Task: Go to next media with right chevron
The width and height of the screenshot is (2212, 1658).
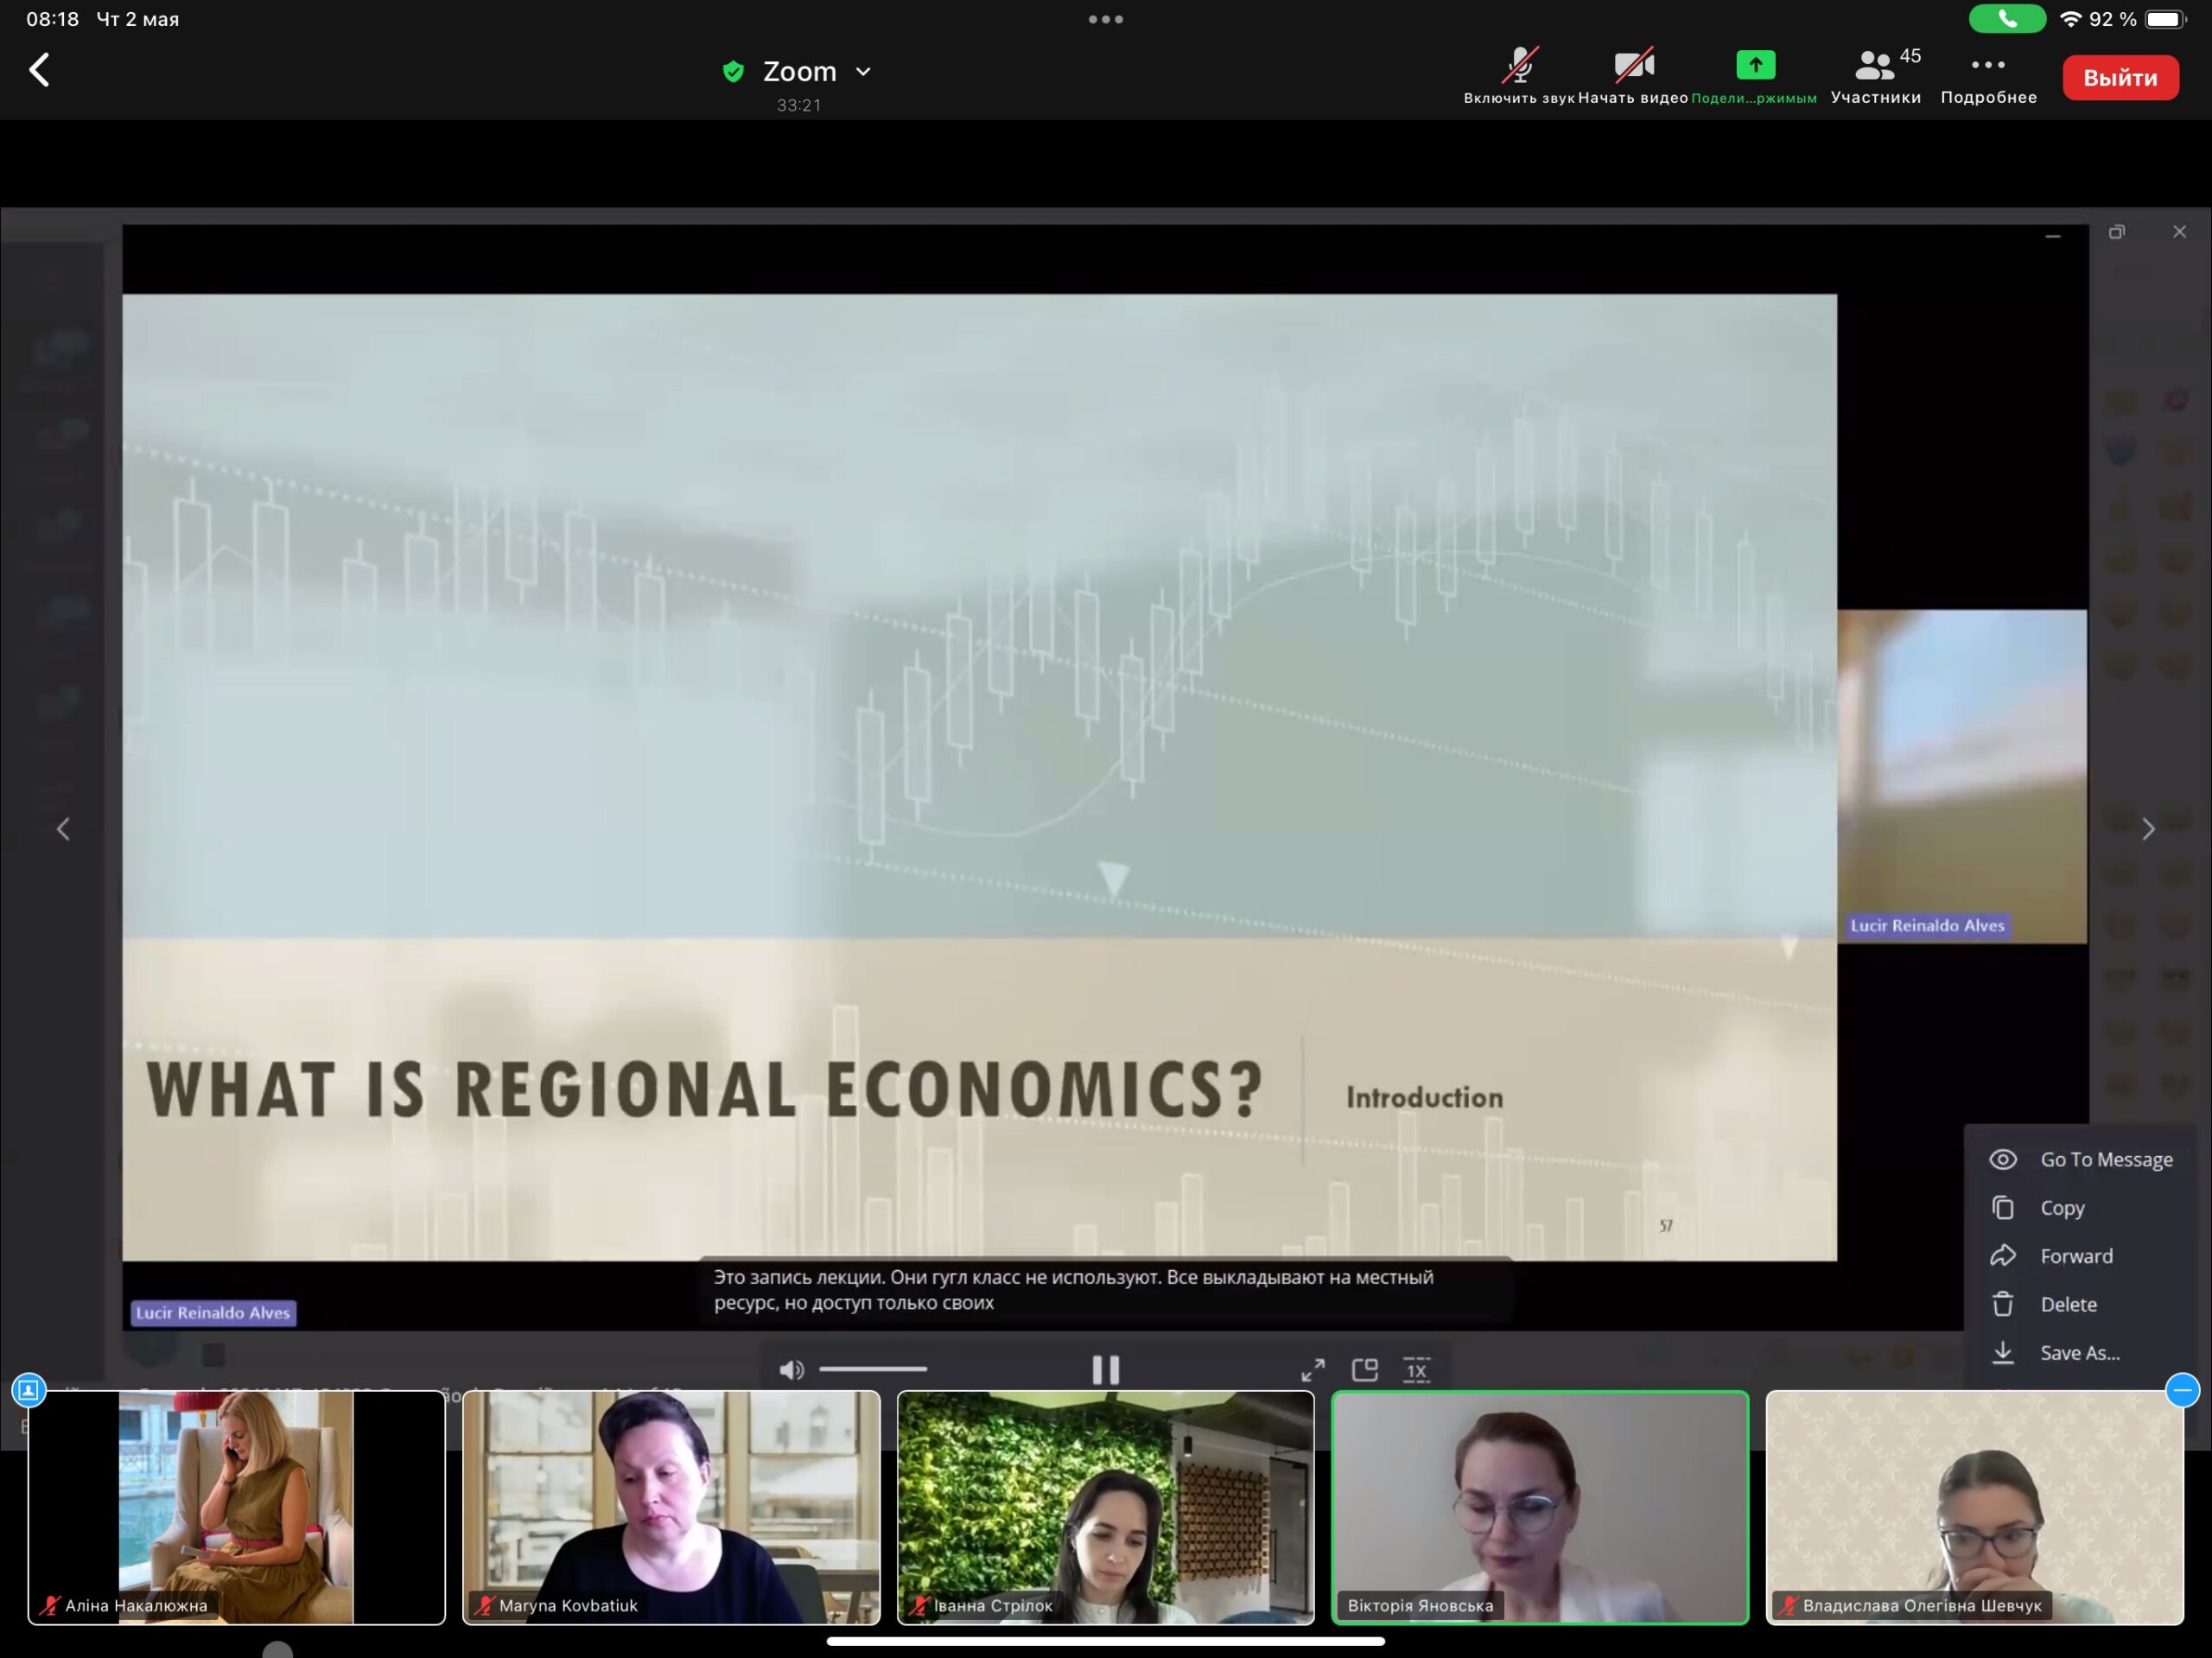Action: (x=2148, y=829)
